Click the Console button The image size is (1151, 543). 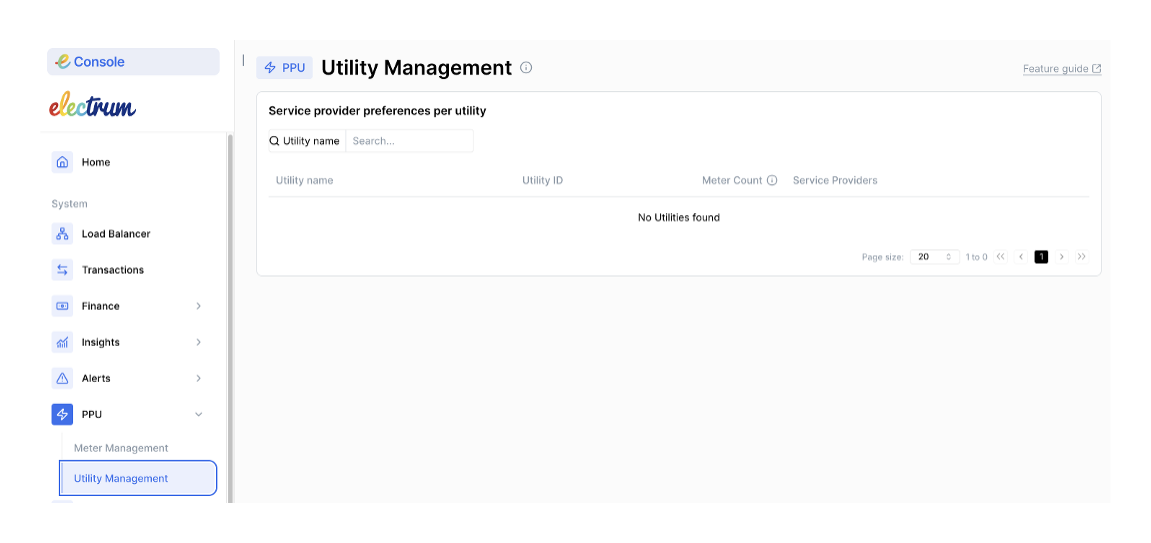pos(133,62)
